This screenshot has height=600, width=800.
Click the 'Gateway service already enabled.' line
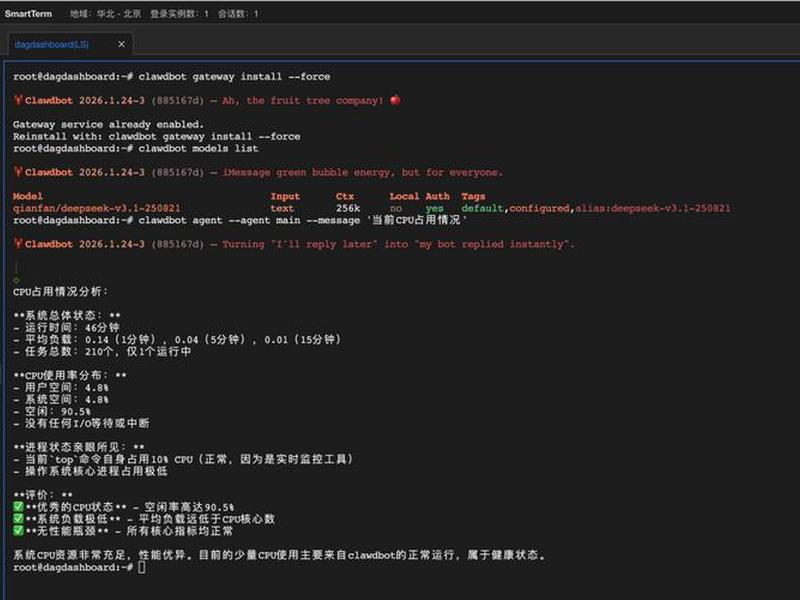pyautogui.click(x=108, y=124)
